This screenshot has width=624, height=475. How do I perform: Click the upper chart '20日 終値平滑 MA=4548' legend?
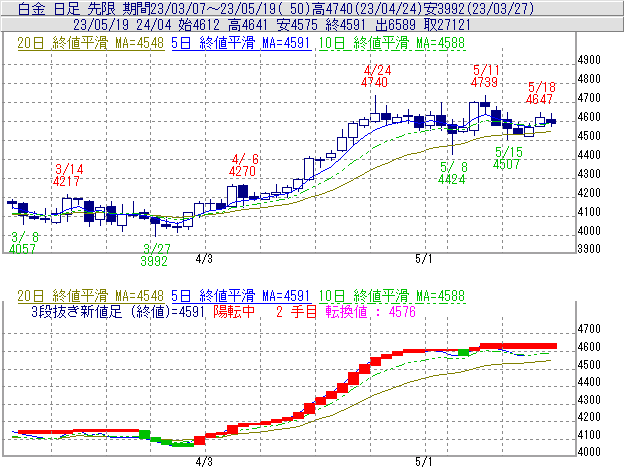pyautogui.click(x=90, y=43)
